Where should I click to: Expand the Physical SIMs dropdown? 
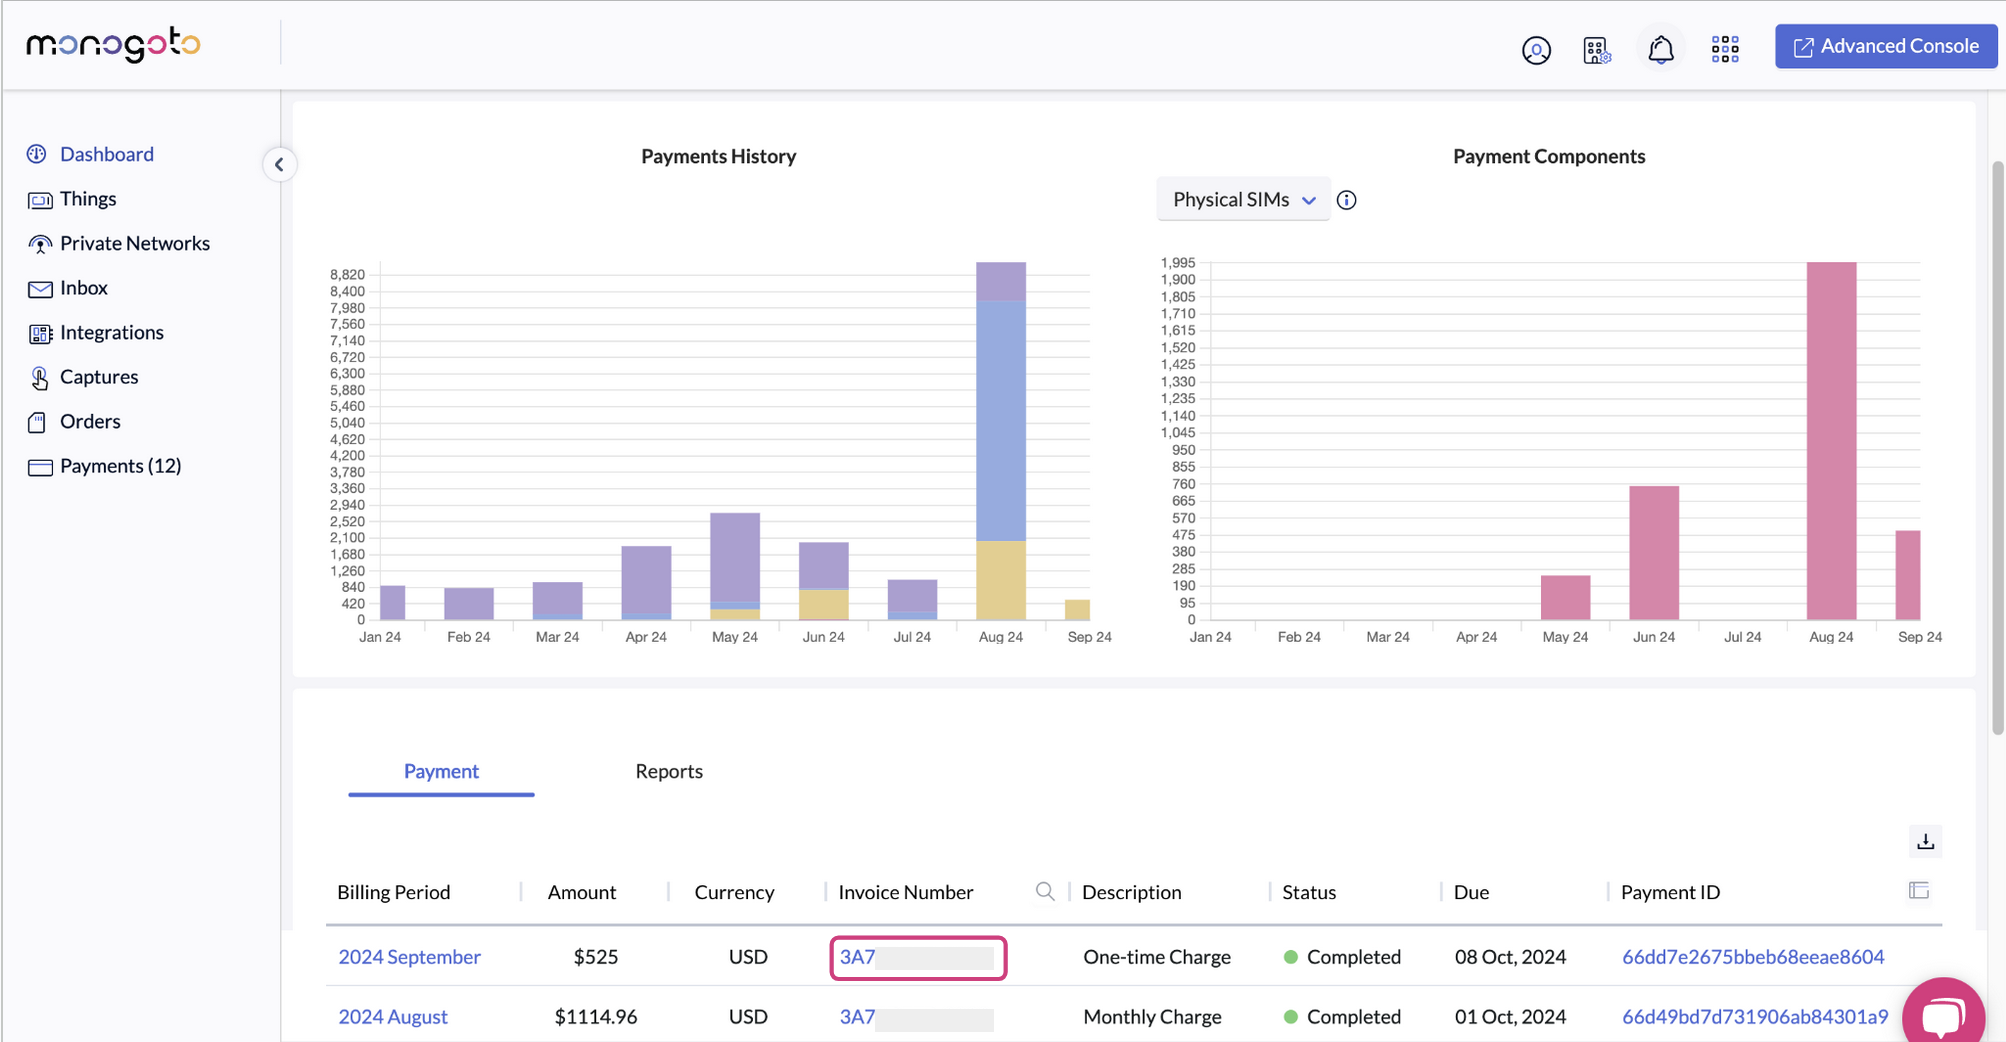[x=1243, y=200]
